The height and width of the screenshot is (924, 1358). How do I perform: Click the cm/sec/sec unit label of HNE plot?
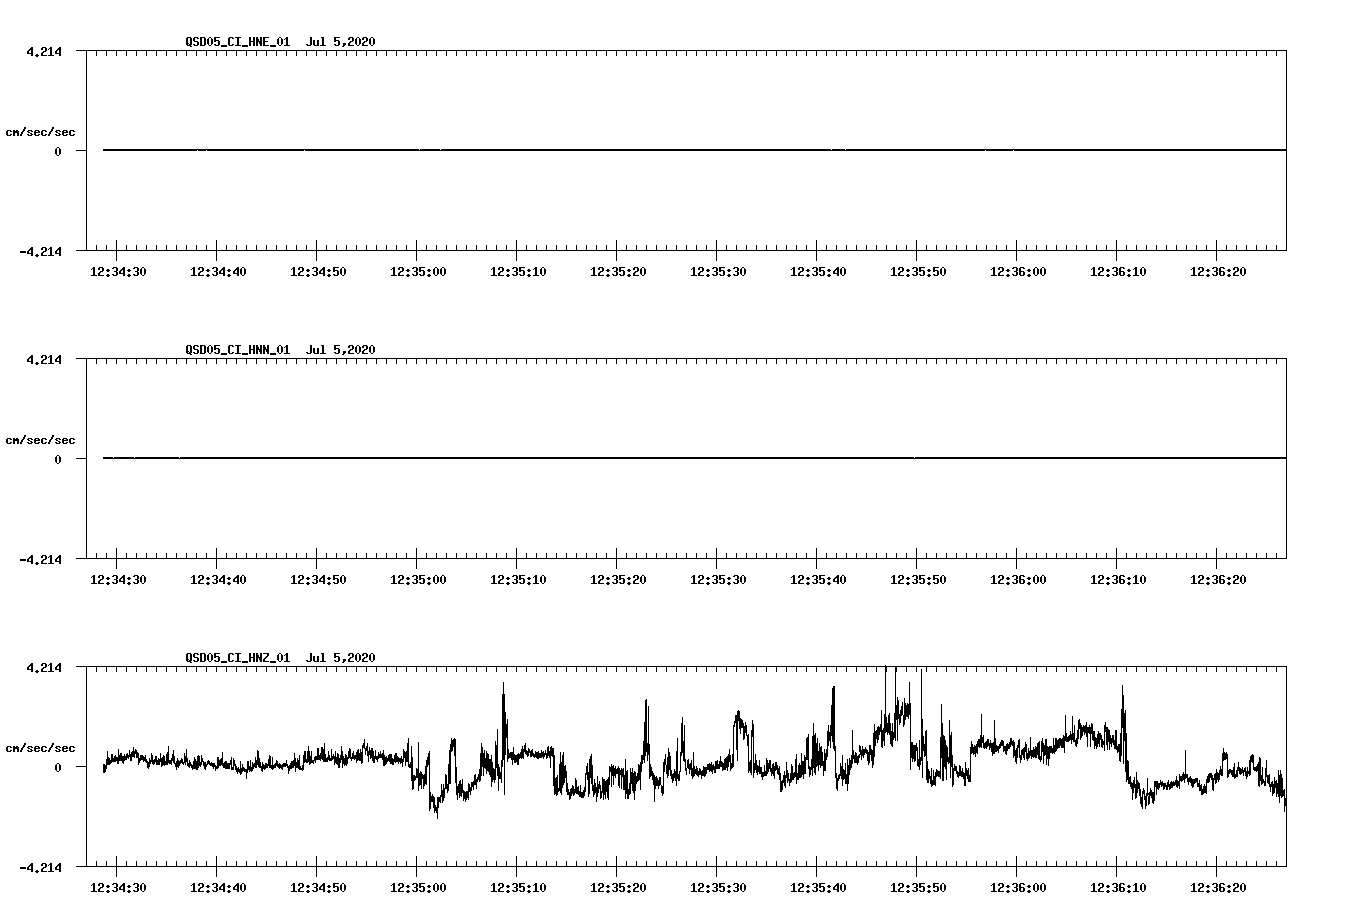tap(40, 132)
